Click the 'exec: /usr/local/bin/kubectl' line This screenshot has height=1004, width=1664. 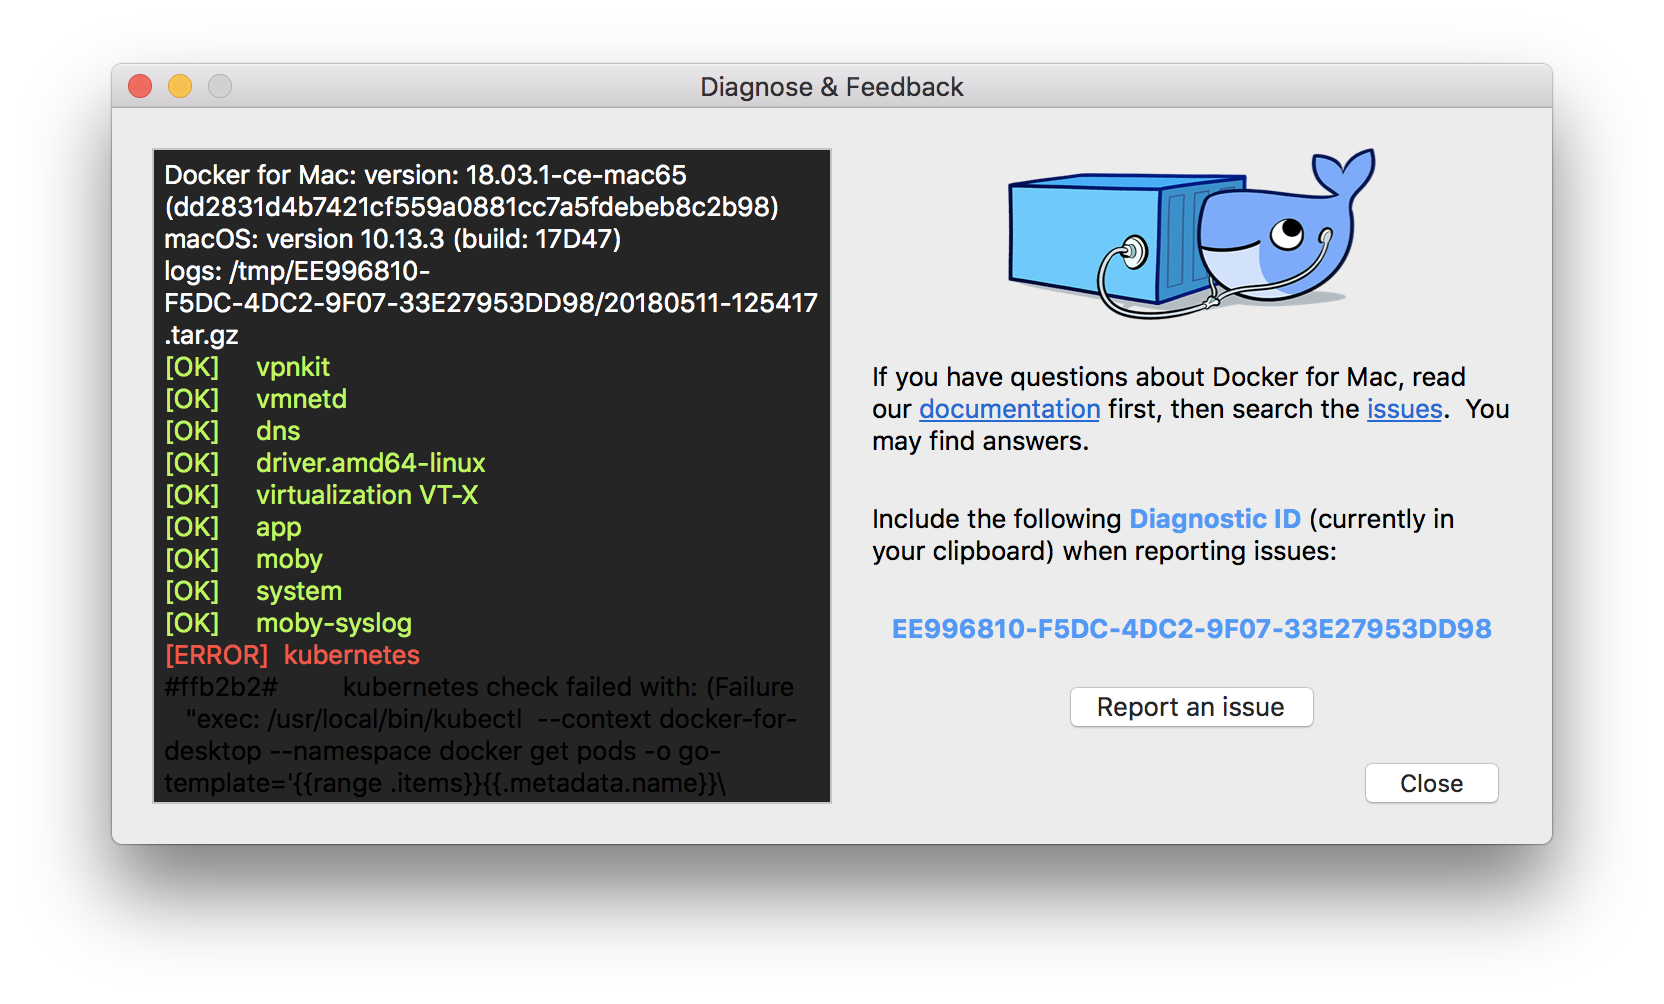(x=490, y=719)
